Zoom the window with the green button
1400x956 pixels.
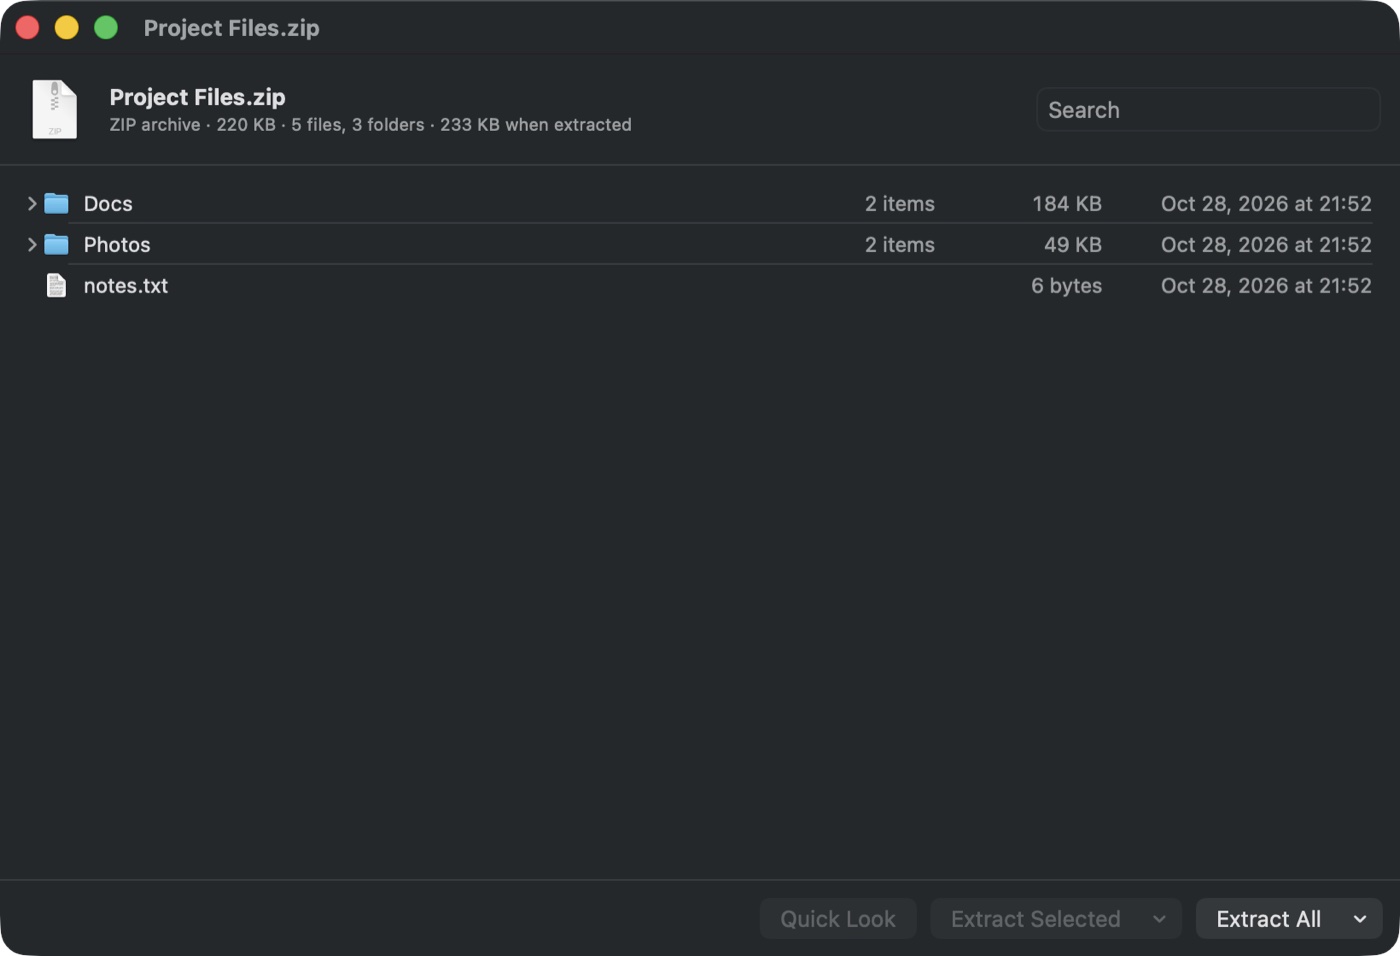pyautogui.click(x=106, y=28)
